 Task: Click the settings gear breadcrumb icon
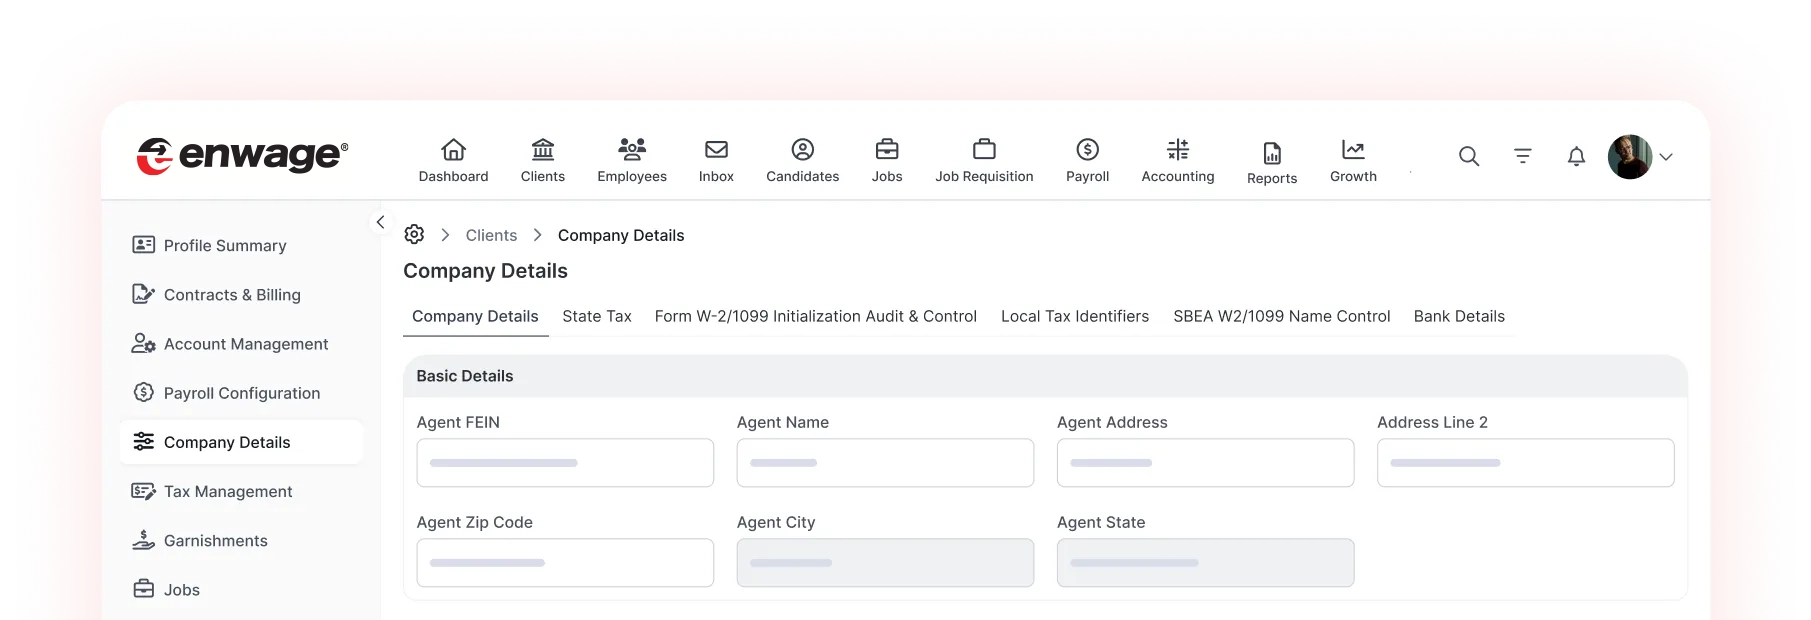414,235
